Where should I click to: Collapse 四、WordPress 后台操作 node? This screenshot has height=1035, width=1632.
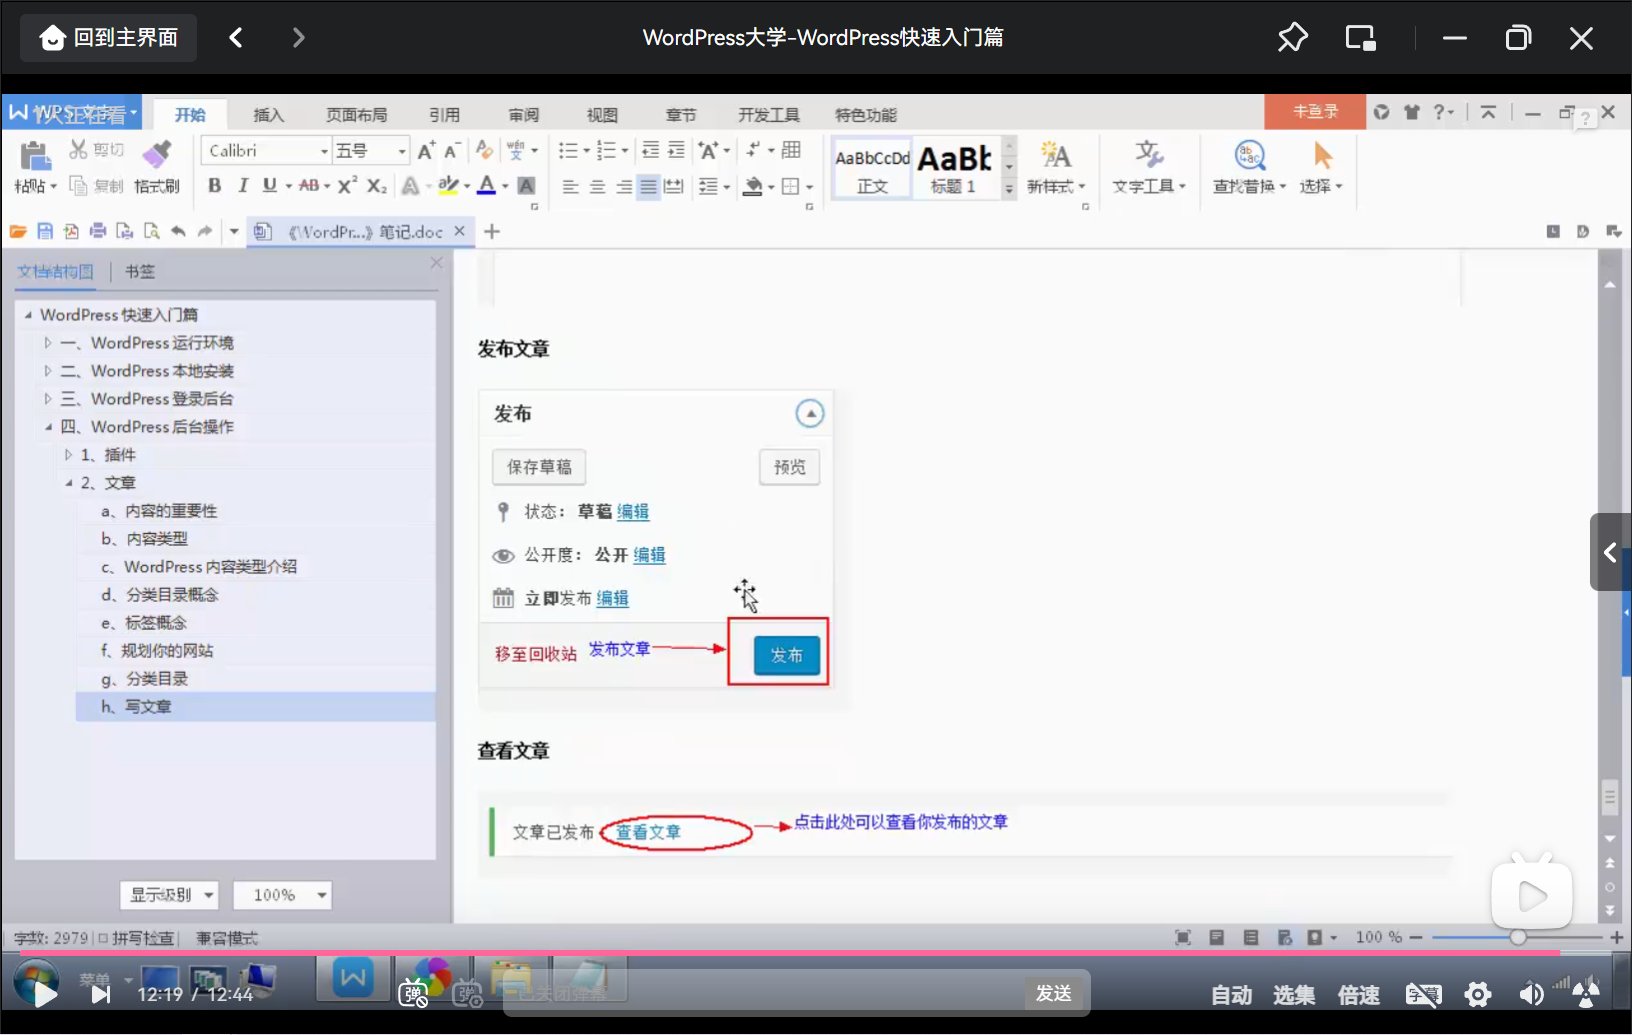(47, 427)
